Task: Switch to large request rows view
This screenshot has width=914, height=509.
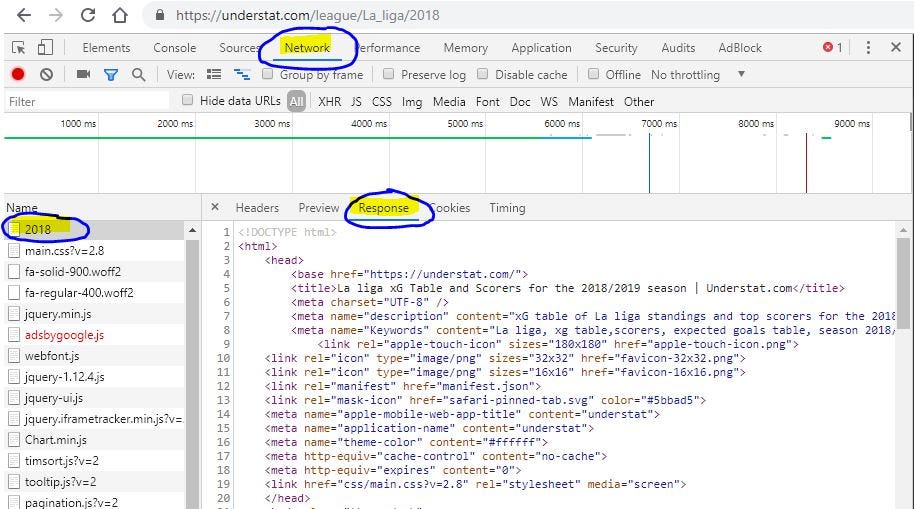Action: click(214, 74)
